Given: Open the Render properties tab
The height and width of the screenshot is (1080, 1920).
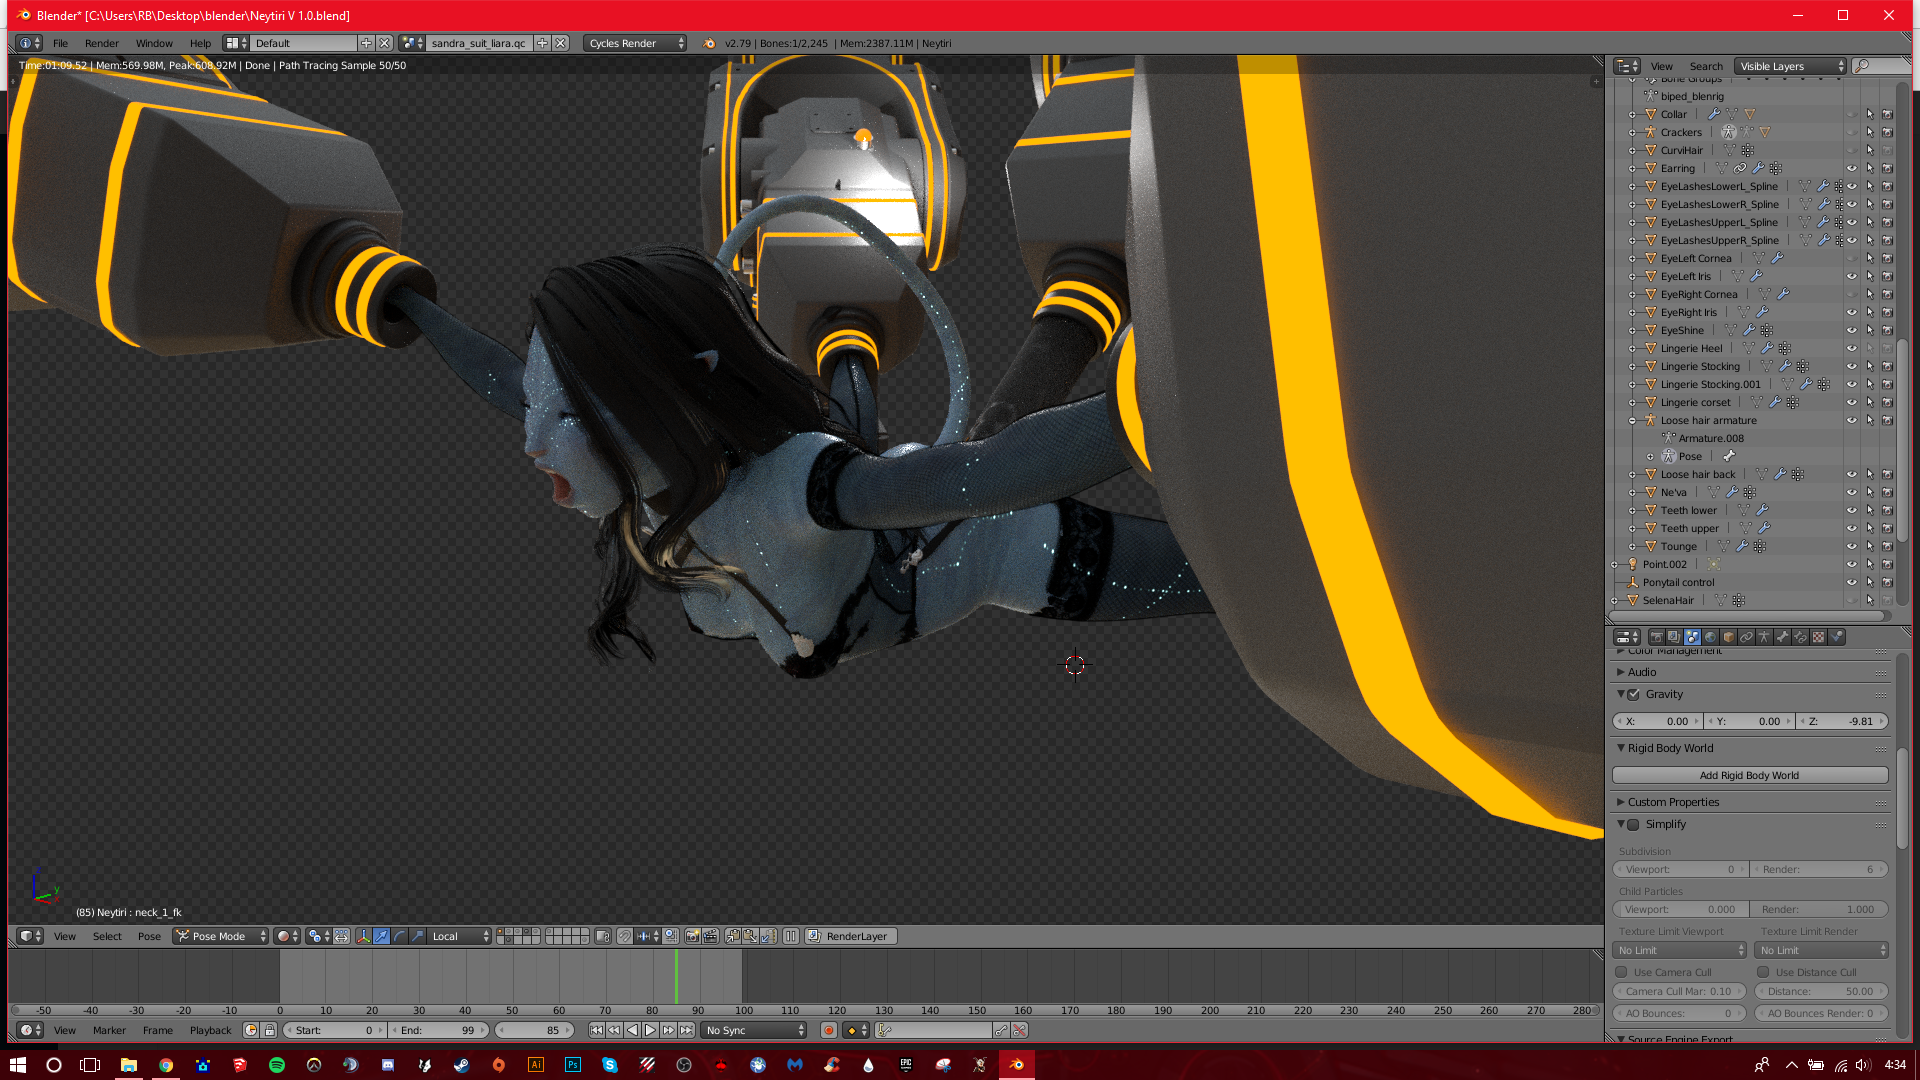Looking at the screenshot, I should coord(1656,637).
